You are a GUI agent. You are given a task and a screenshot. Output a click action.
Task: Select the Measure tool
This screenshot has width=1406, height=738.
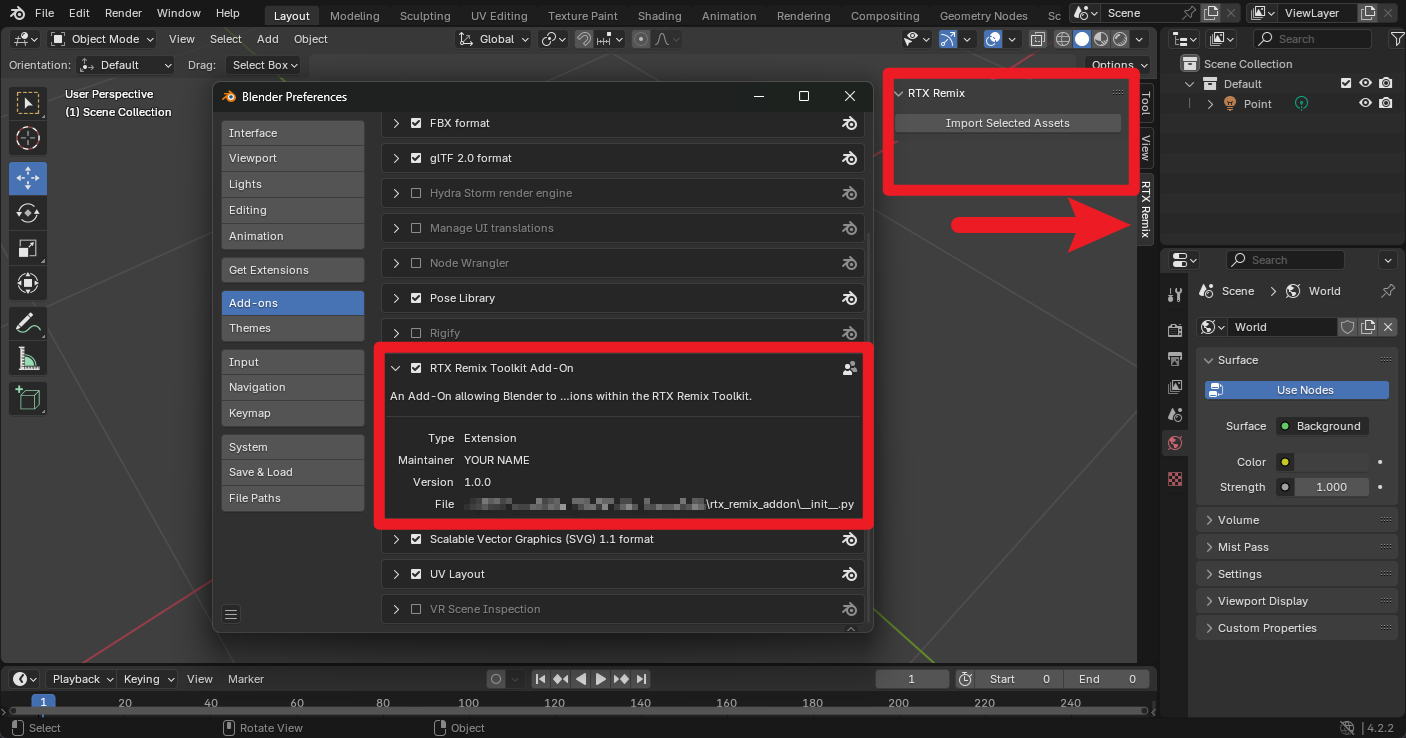[x=28, y=358]
